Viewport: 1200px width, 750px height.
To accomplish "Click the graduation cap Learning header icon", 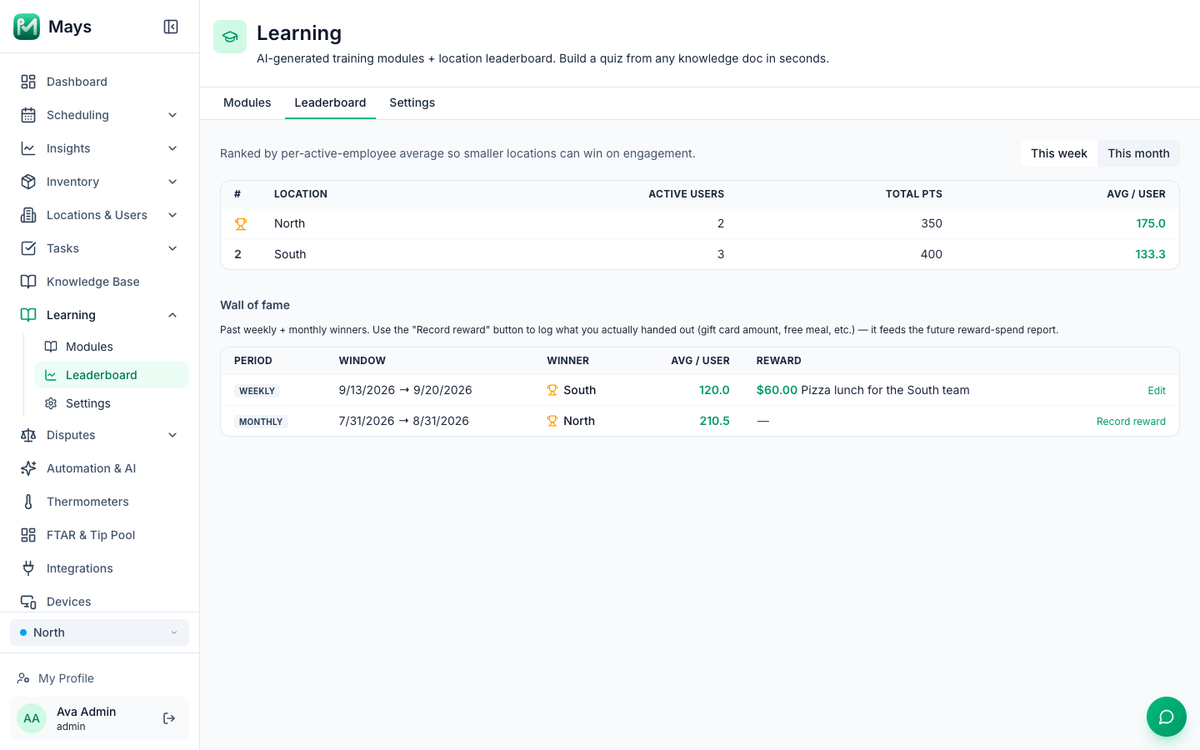I will point(230,37).
